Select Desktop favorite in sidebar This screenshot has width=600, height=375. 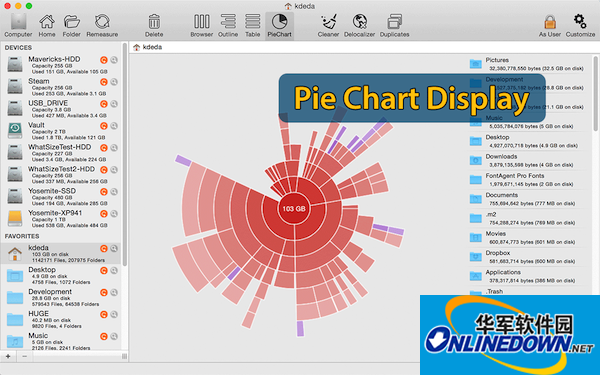pos(61,276)
